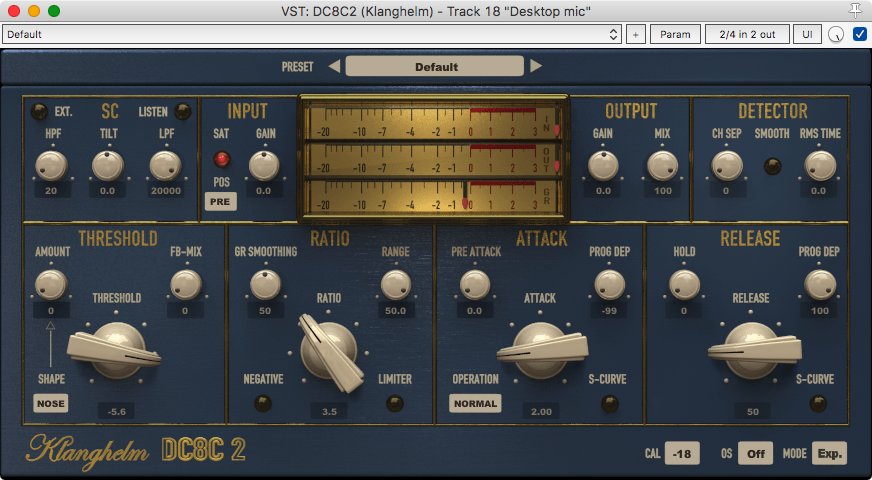Open the host Default preset dropdown
Screen dimensions: 872x480
pyautogui.click(x=312, y=34)
